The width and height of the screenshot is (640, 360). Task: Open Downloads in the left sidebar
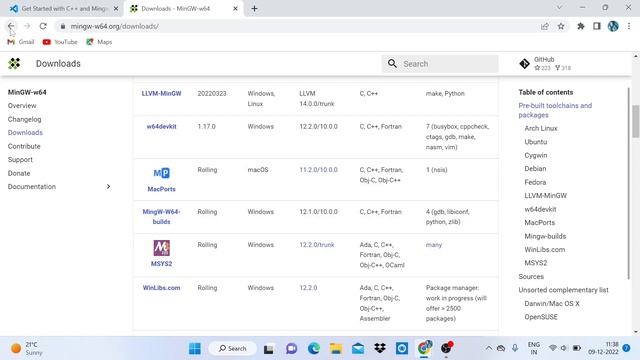pos(25,133)
